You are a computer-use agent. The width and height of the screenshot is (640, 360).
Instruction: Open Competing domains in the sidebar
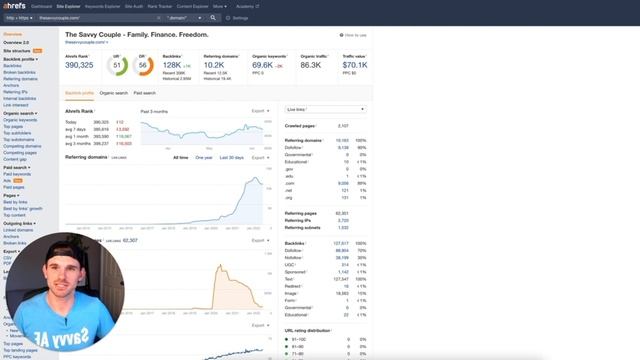22,146
